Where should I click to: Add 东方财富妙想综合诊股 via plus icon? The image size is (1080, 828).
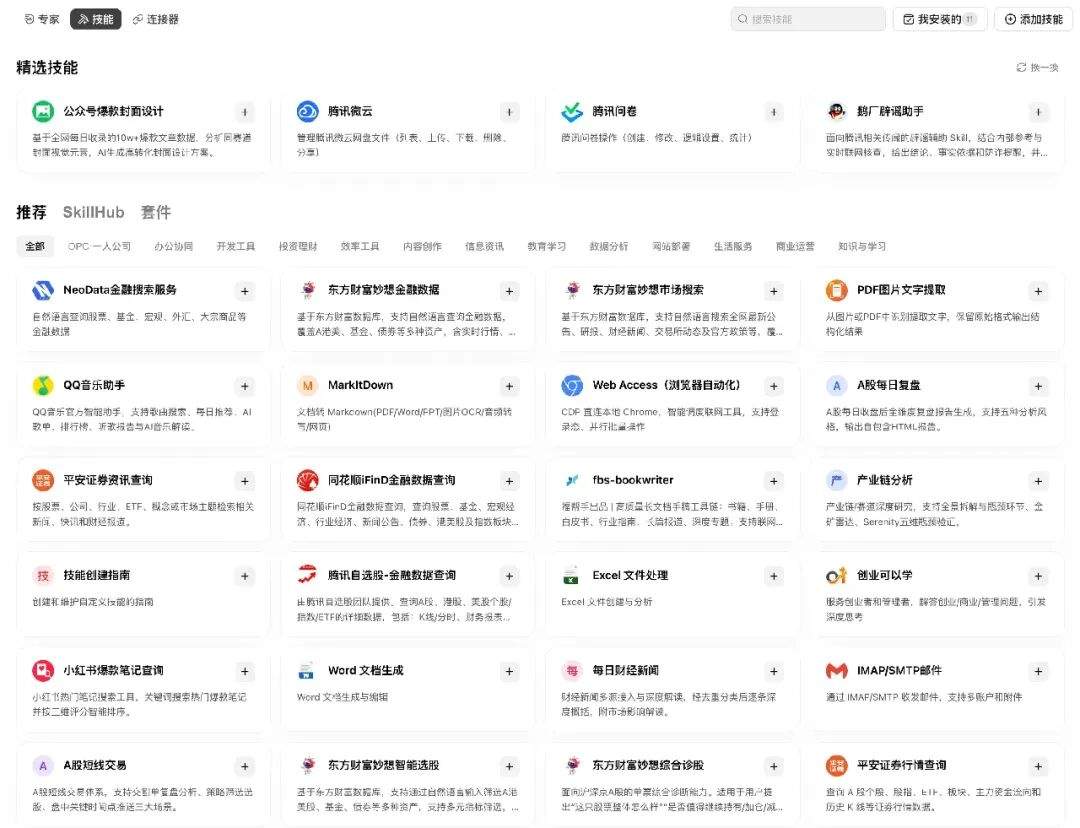pos(773,766)
